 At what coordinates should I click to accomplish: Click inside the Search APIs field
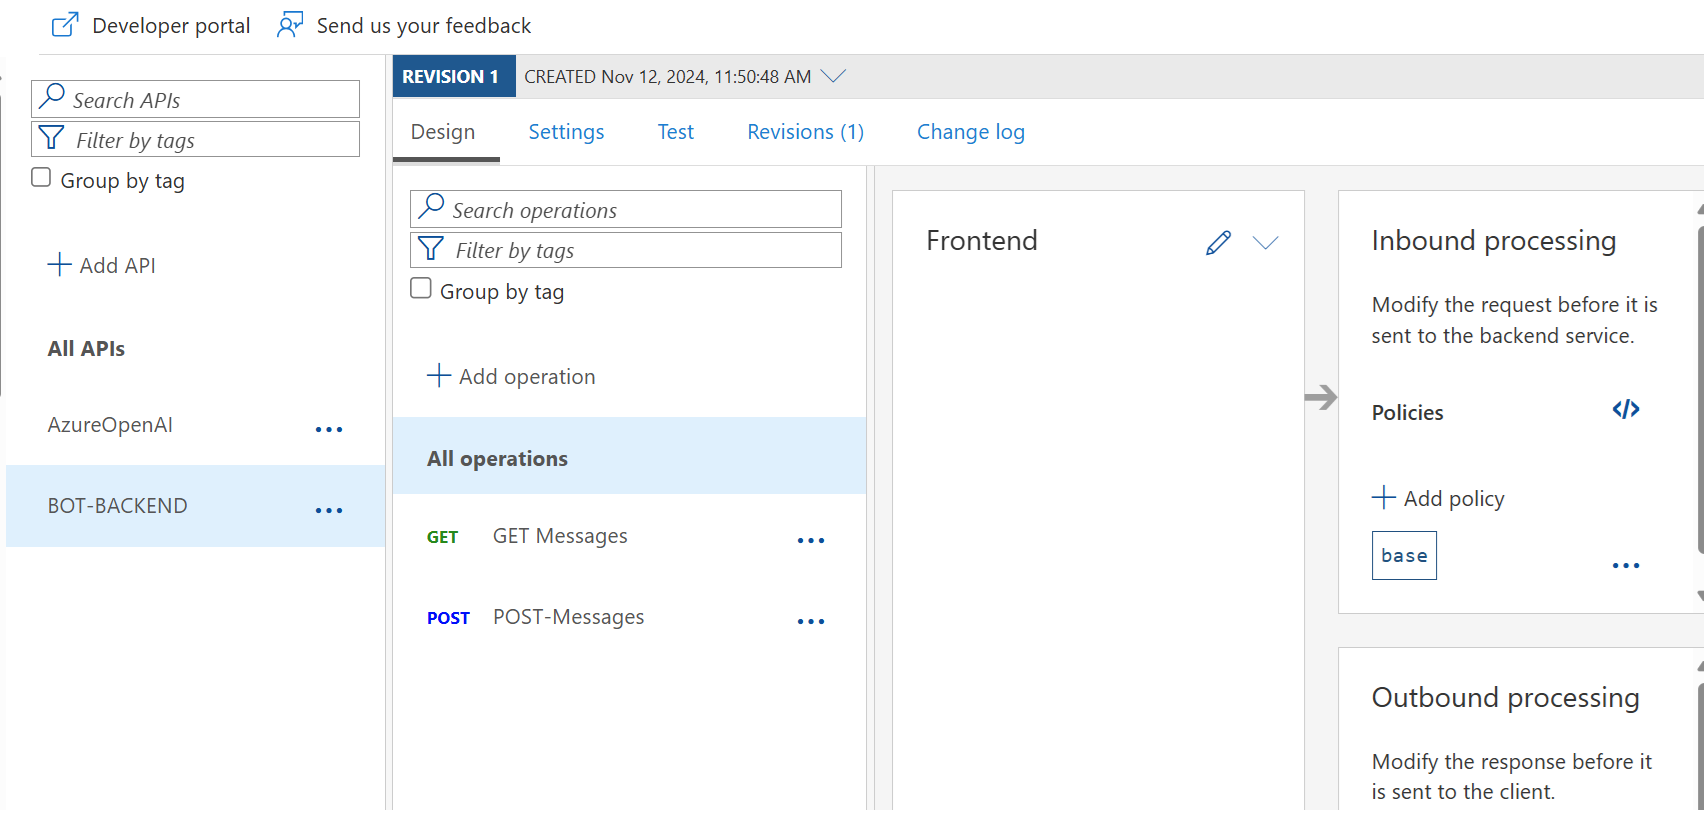pyautogui.click(x=195, y=98)
